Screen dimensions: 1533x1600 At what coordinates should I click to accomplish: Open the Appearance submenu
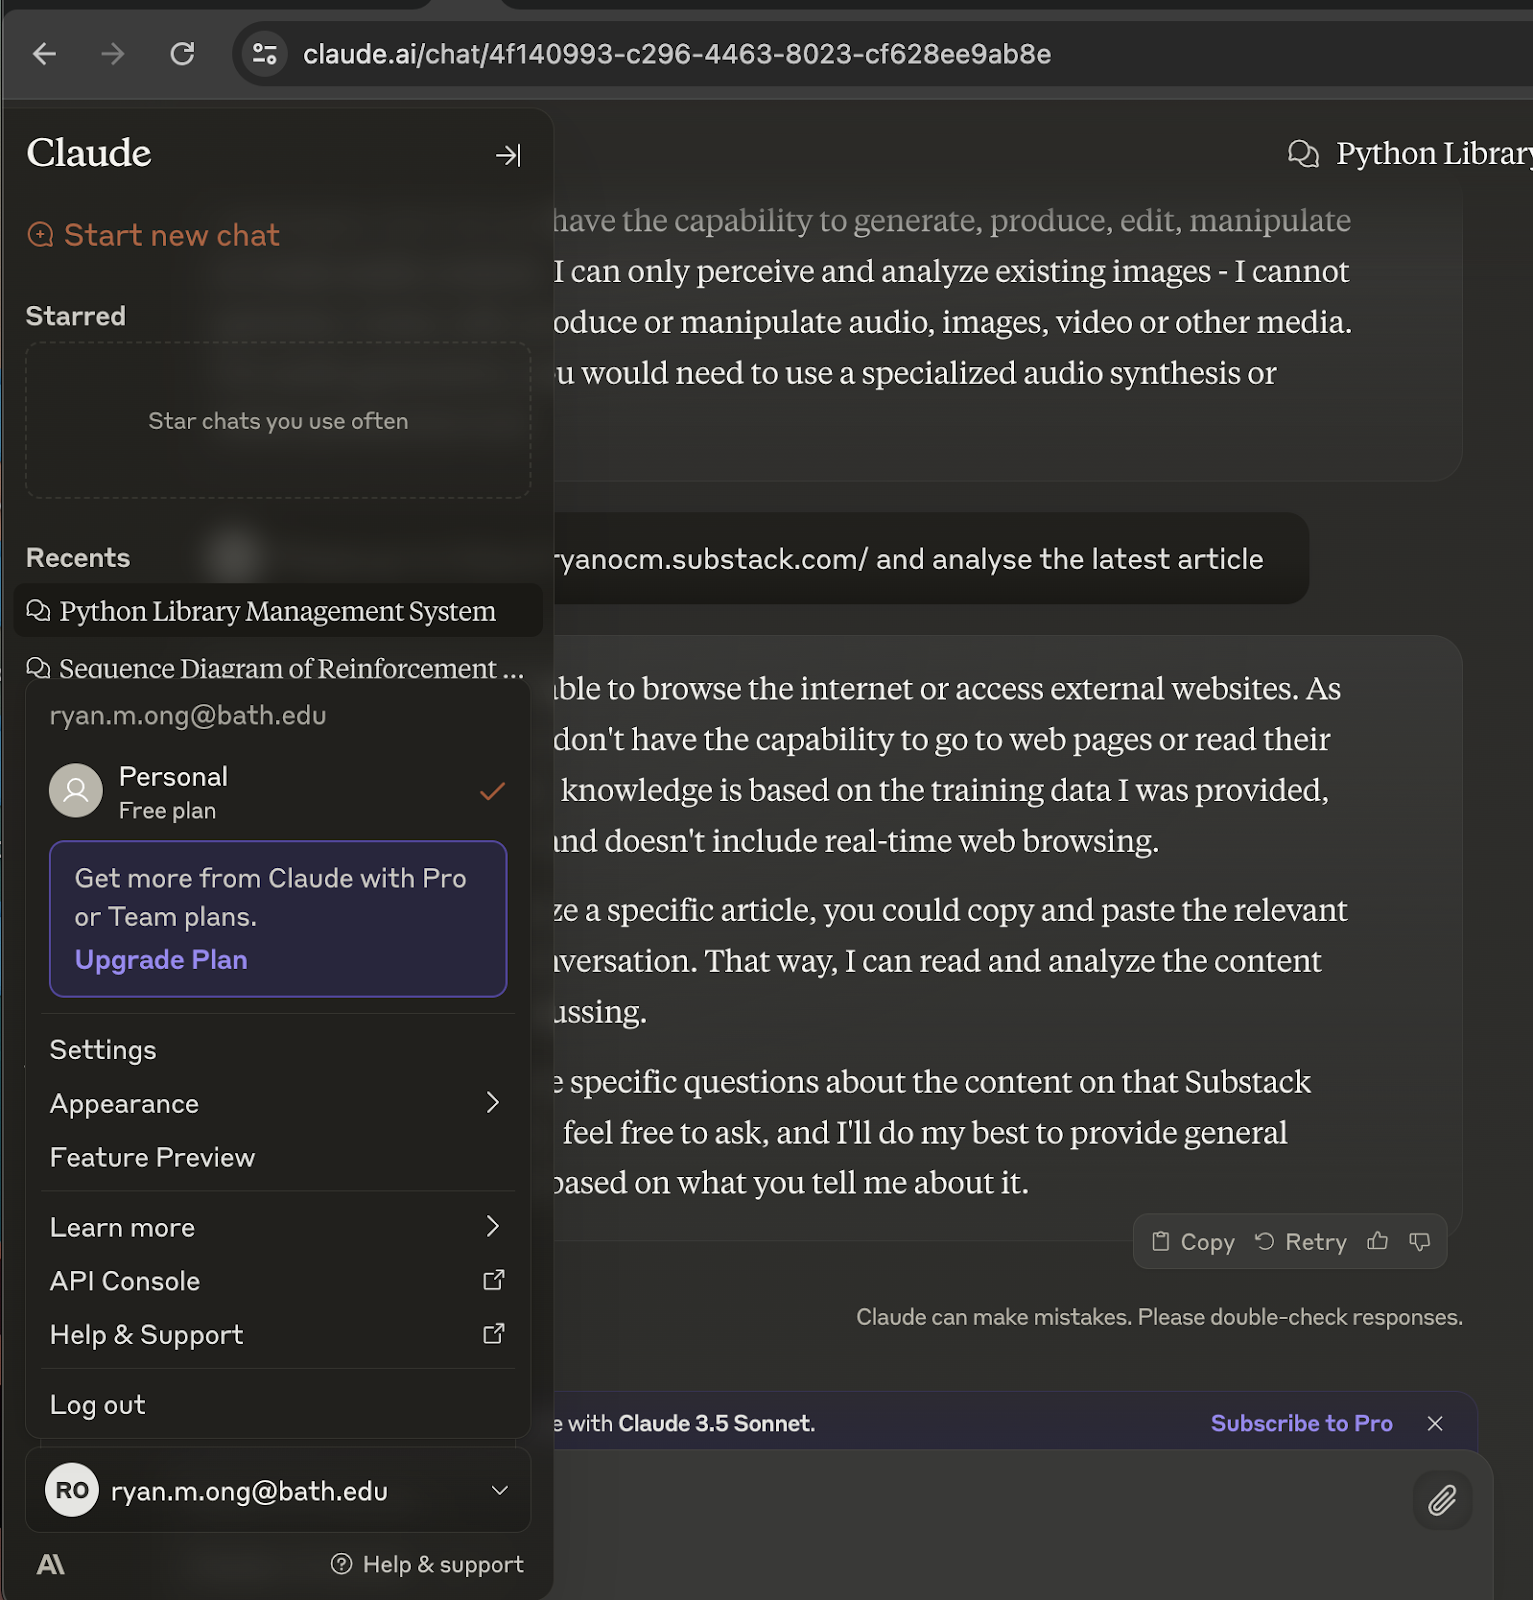[278, 1104]
